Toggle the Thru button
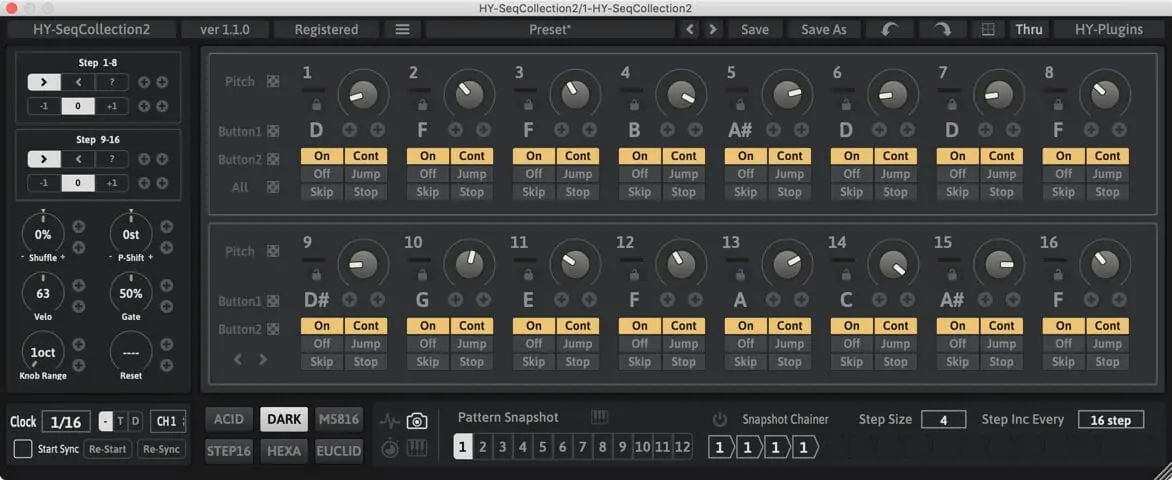1172x480 pixels. (x=1028, y=29)
